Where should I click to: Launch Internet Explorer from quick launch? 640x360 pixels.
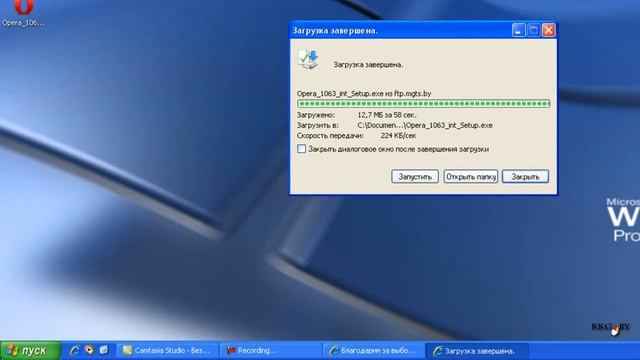(x=74, y=350)
